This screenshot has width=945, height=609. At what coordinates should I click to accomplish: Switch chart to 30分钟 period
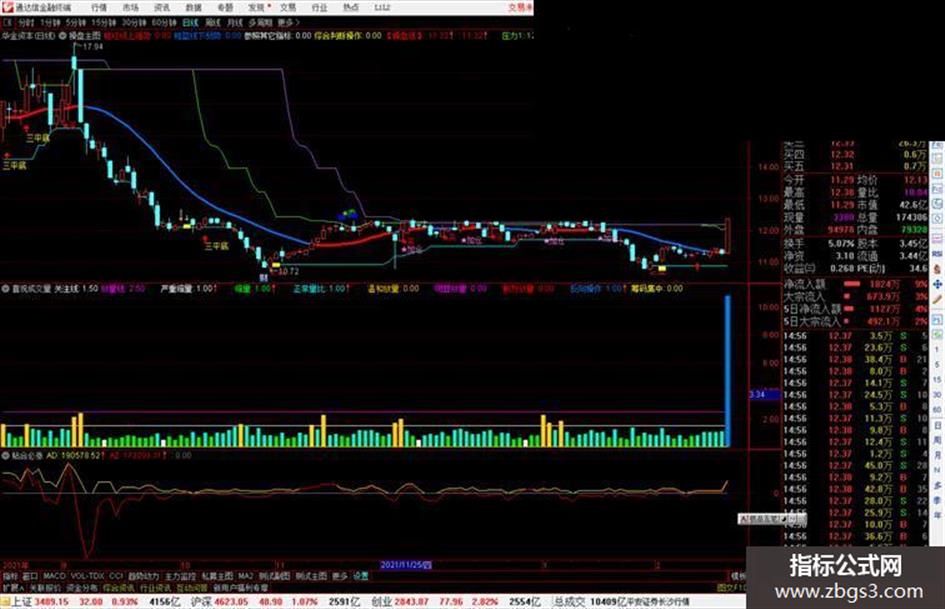pyautogui.click(x=133, y=23)
